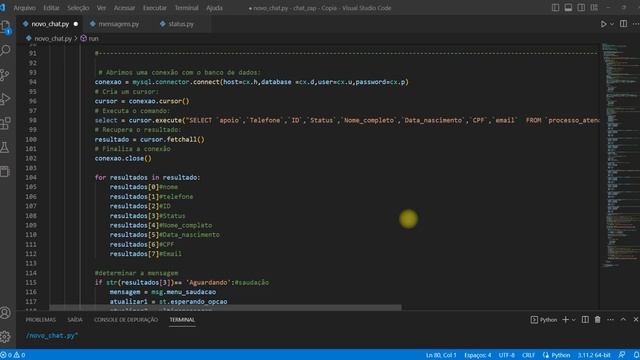This screenshot has height=360, width=640.
Task: Switch to the status.py tab
Action: click(181, 24)
